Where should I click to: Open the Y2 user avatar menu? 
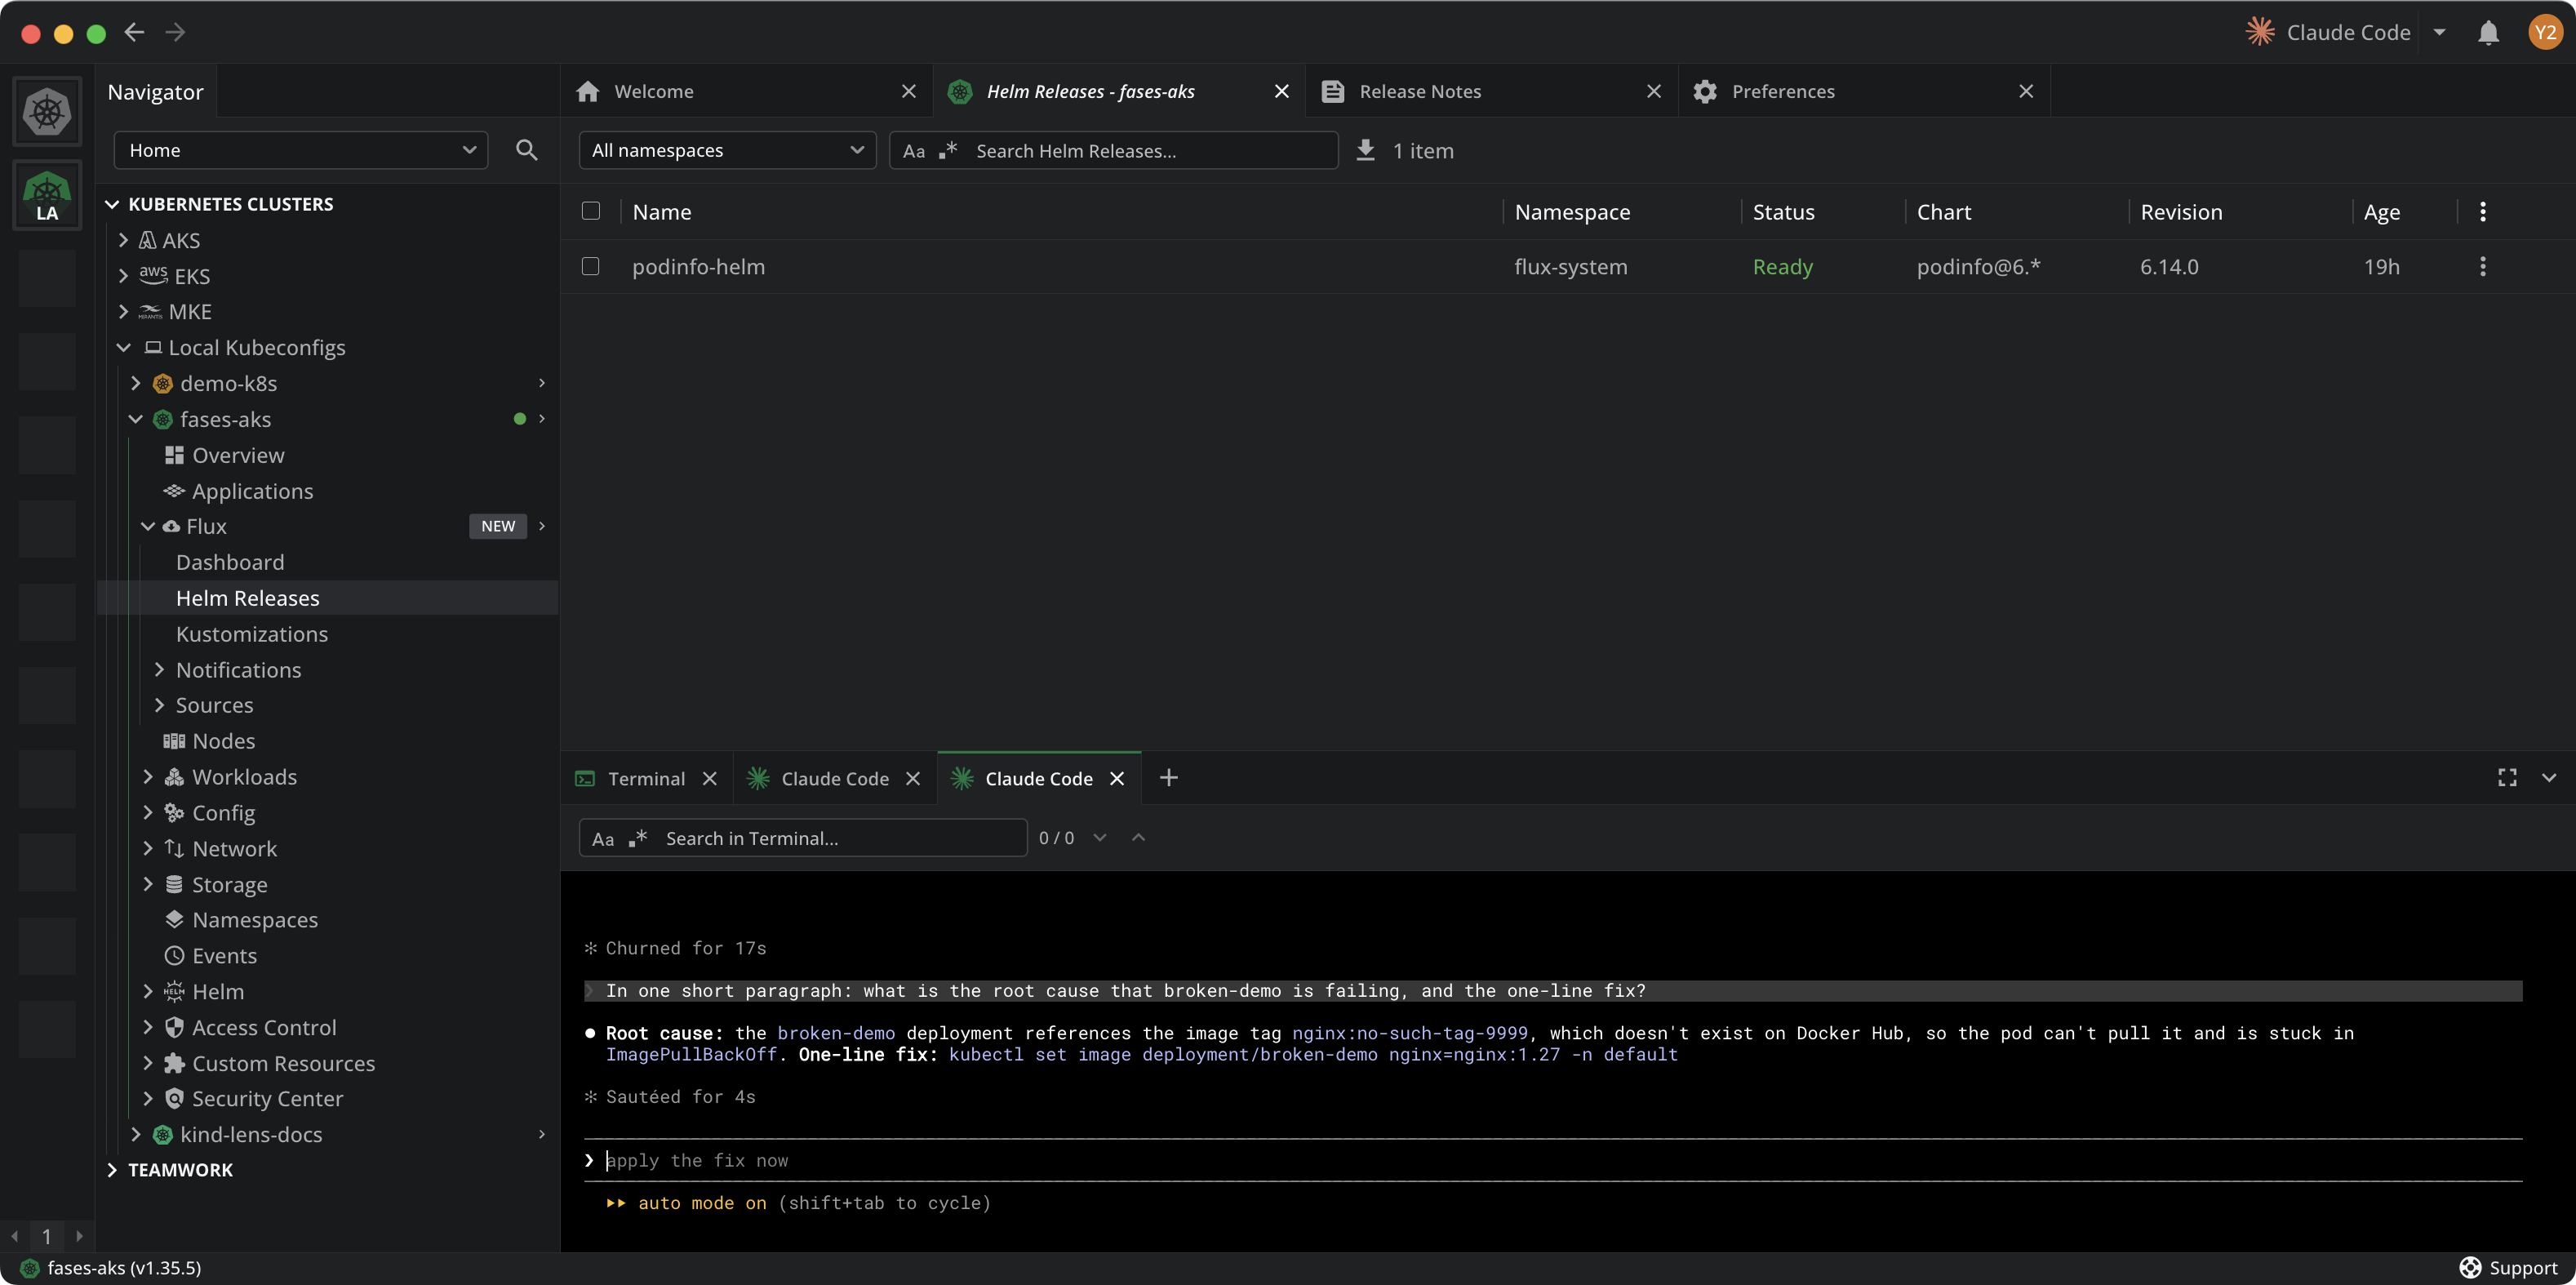tap(2544, 33)
